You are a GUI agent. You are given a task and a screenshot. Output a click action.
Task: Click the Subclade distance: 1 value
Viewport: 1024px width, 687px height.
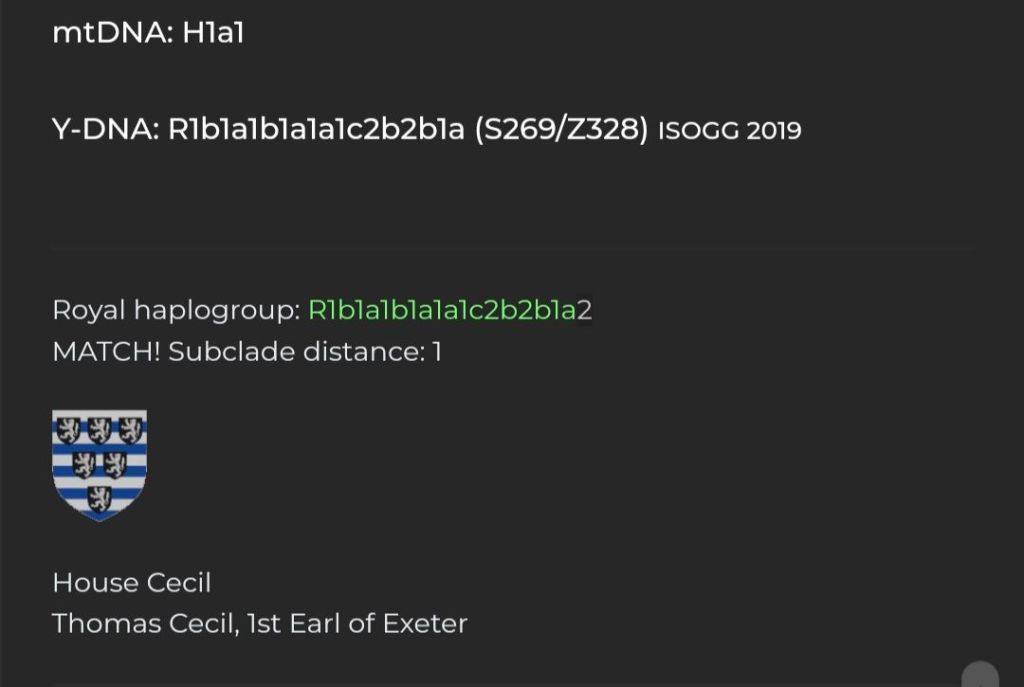pos(305,353)
